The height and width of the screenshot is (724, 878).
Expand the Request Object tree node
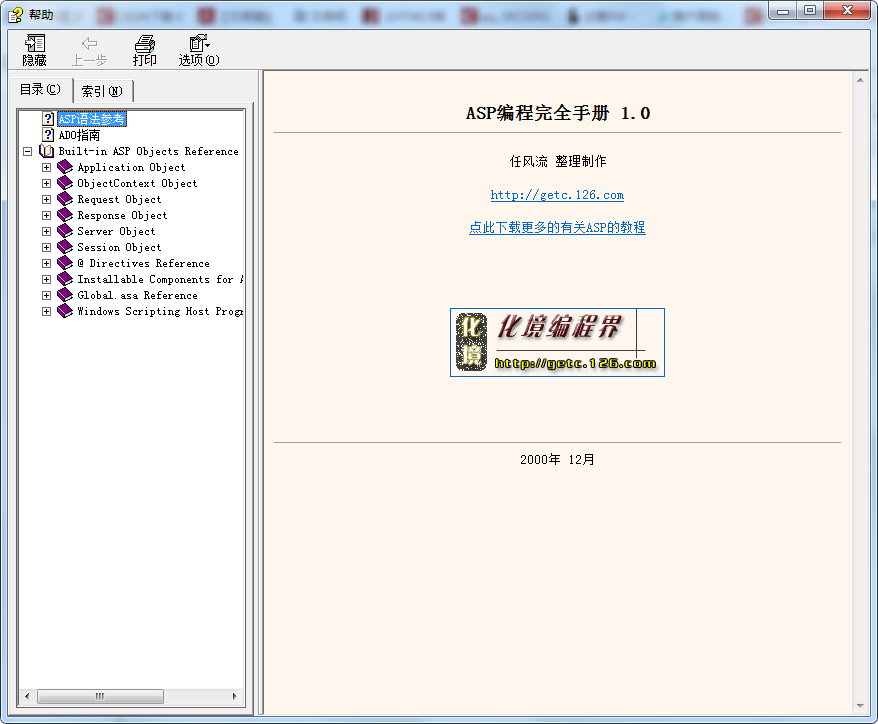point(46,199)
